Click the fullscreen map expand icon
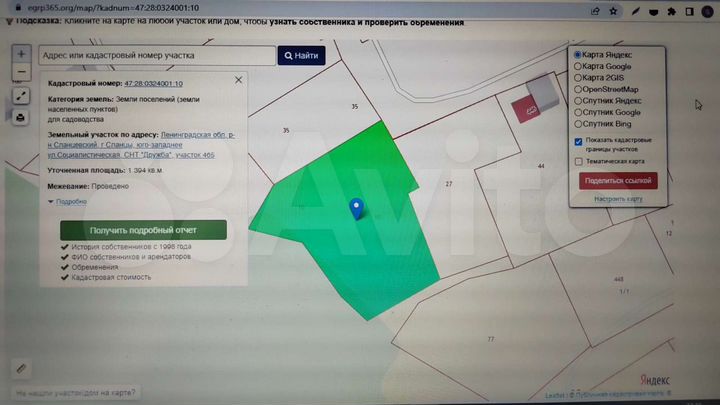Viewport: 720px width, 405px height. tap(21, 96)
